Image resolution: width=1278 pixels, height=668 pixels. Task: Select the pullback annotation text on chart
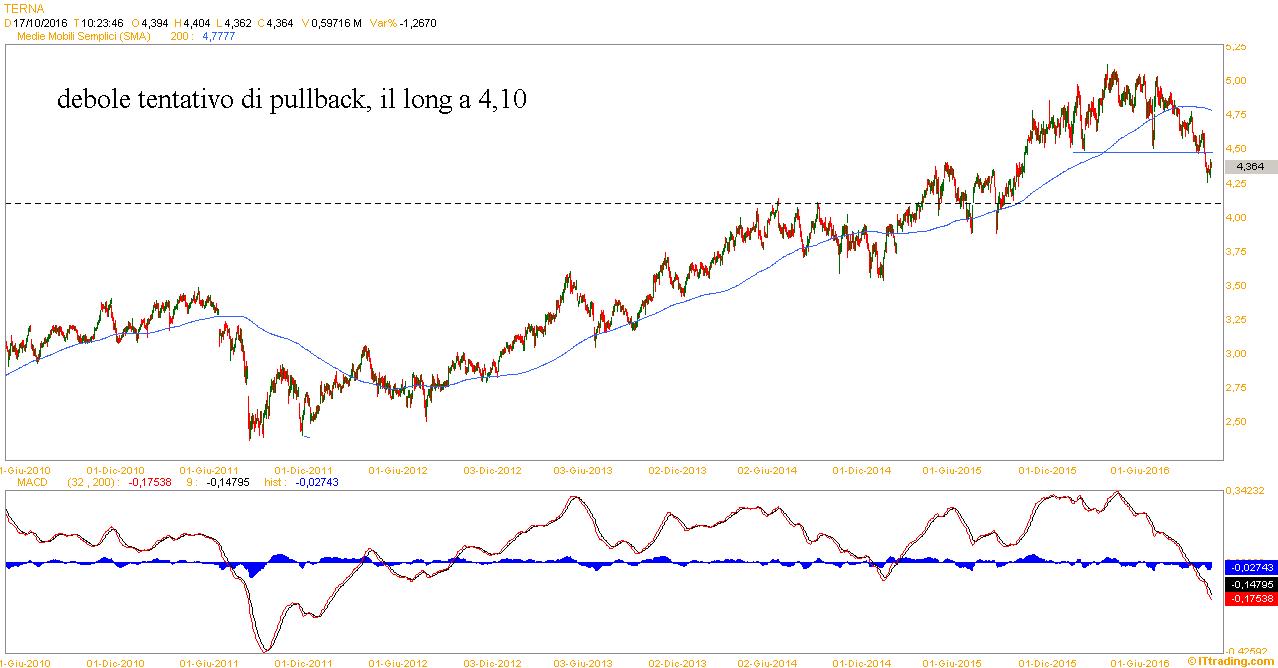292,100
